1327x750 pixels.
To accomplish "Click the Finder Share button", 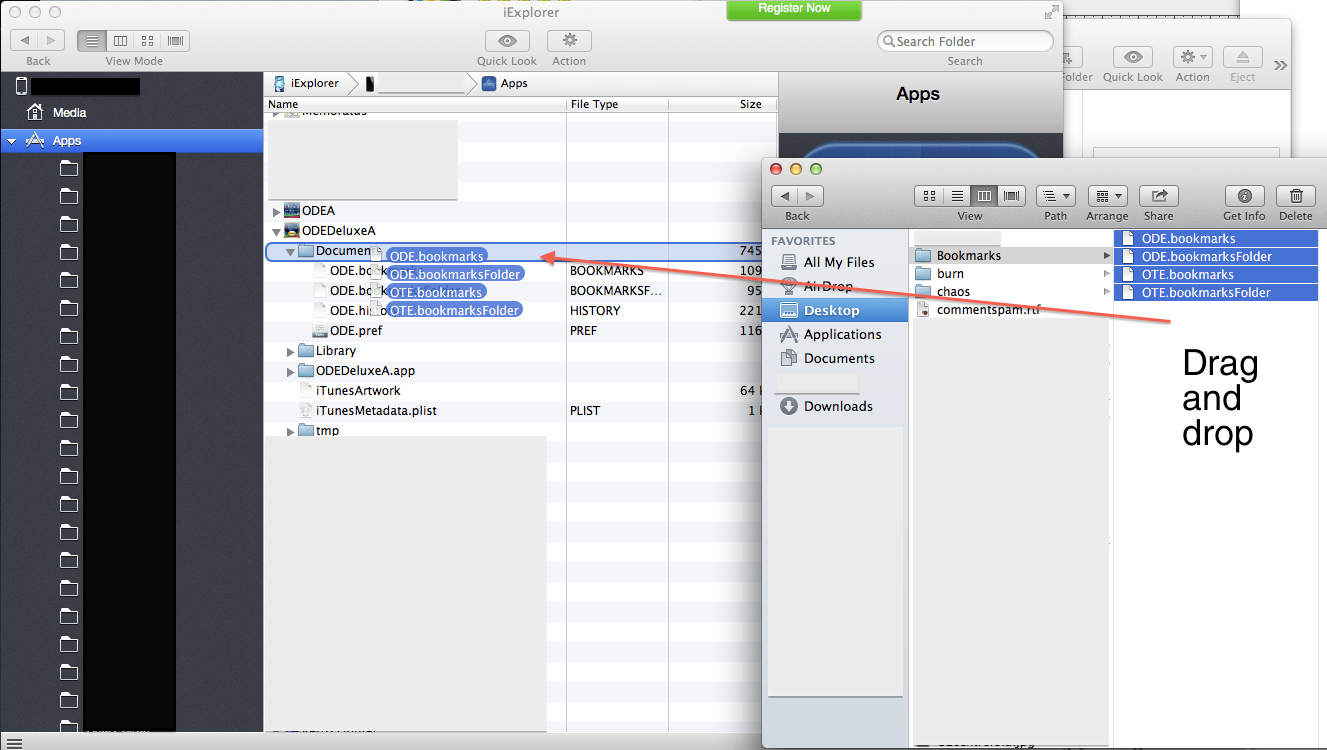I will (1159, 196).
